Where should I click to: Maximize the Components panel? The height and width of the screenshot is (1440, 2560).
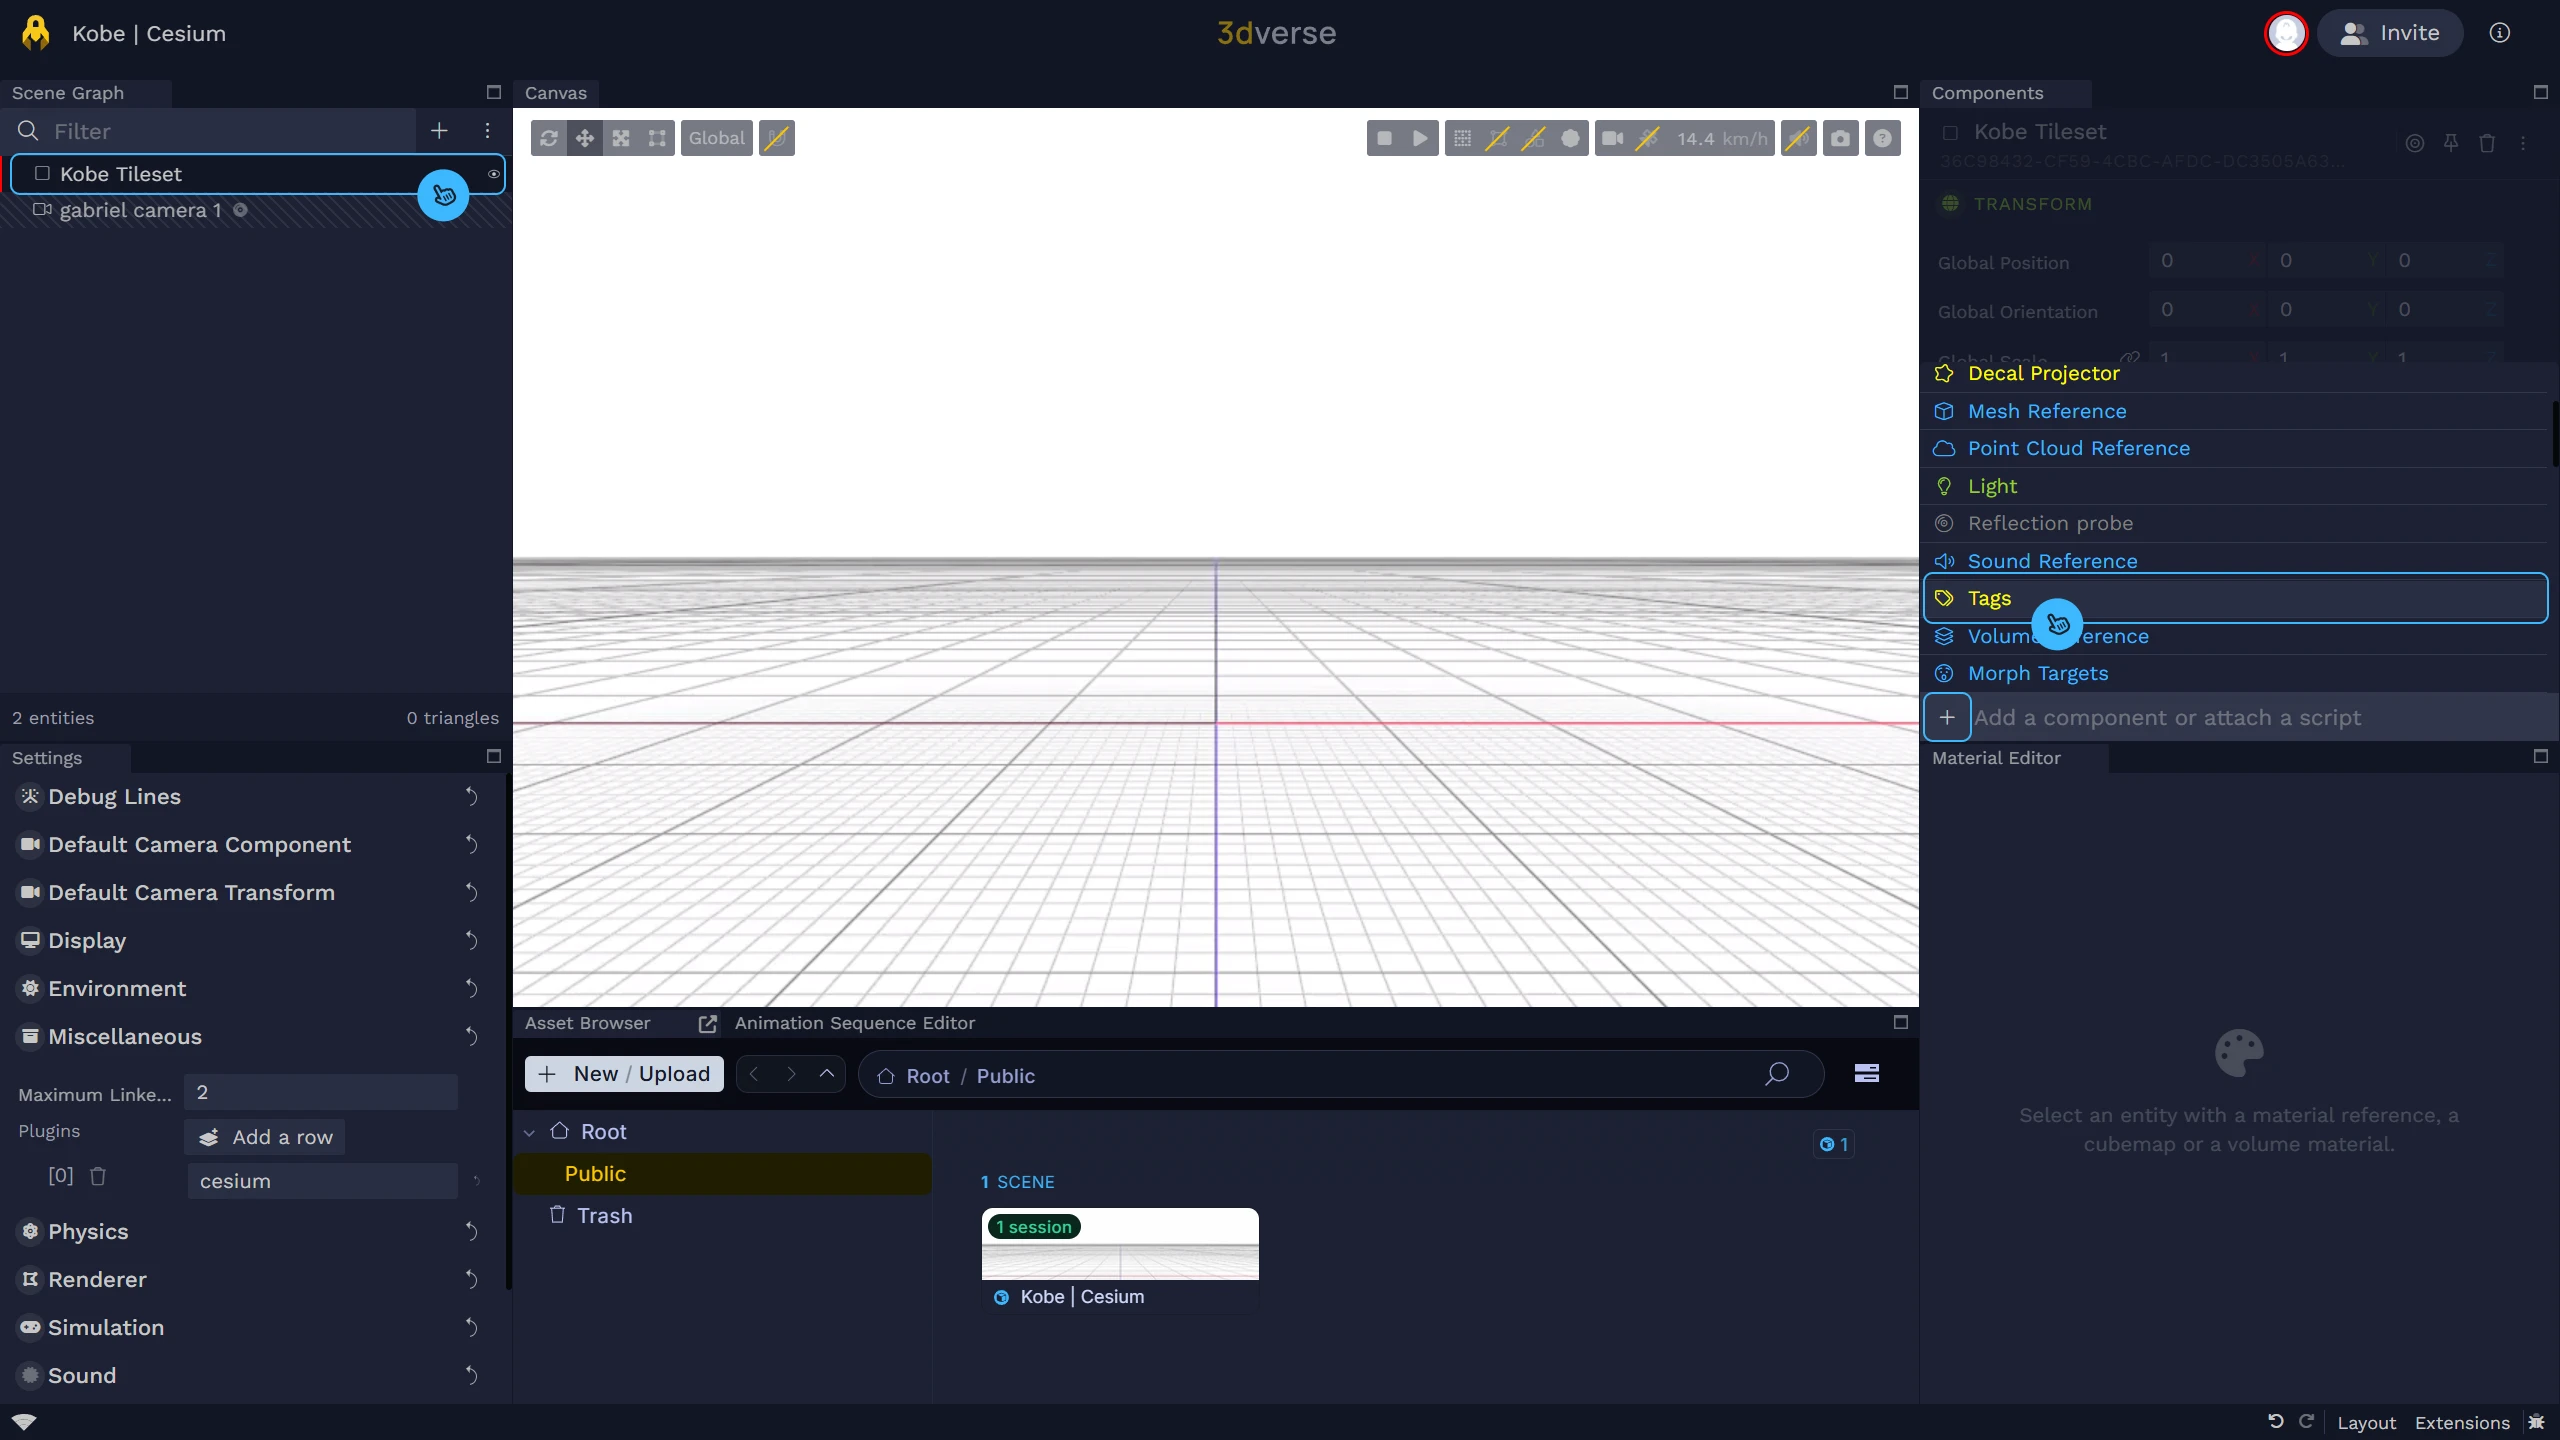click(2540, 92)
